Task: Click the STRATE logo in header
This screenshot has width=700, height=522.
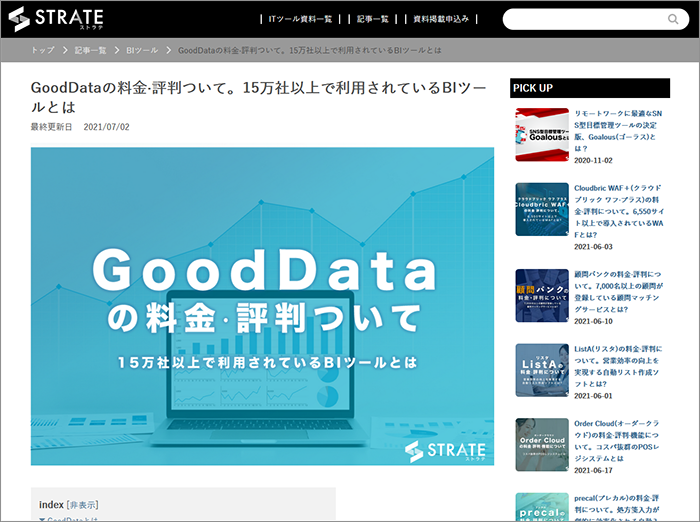Action: click(56, 19)
